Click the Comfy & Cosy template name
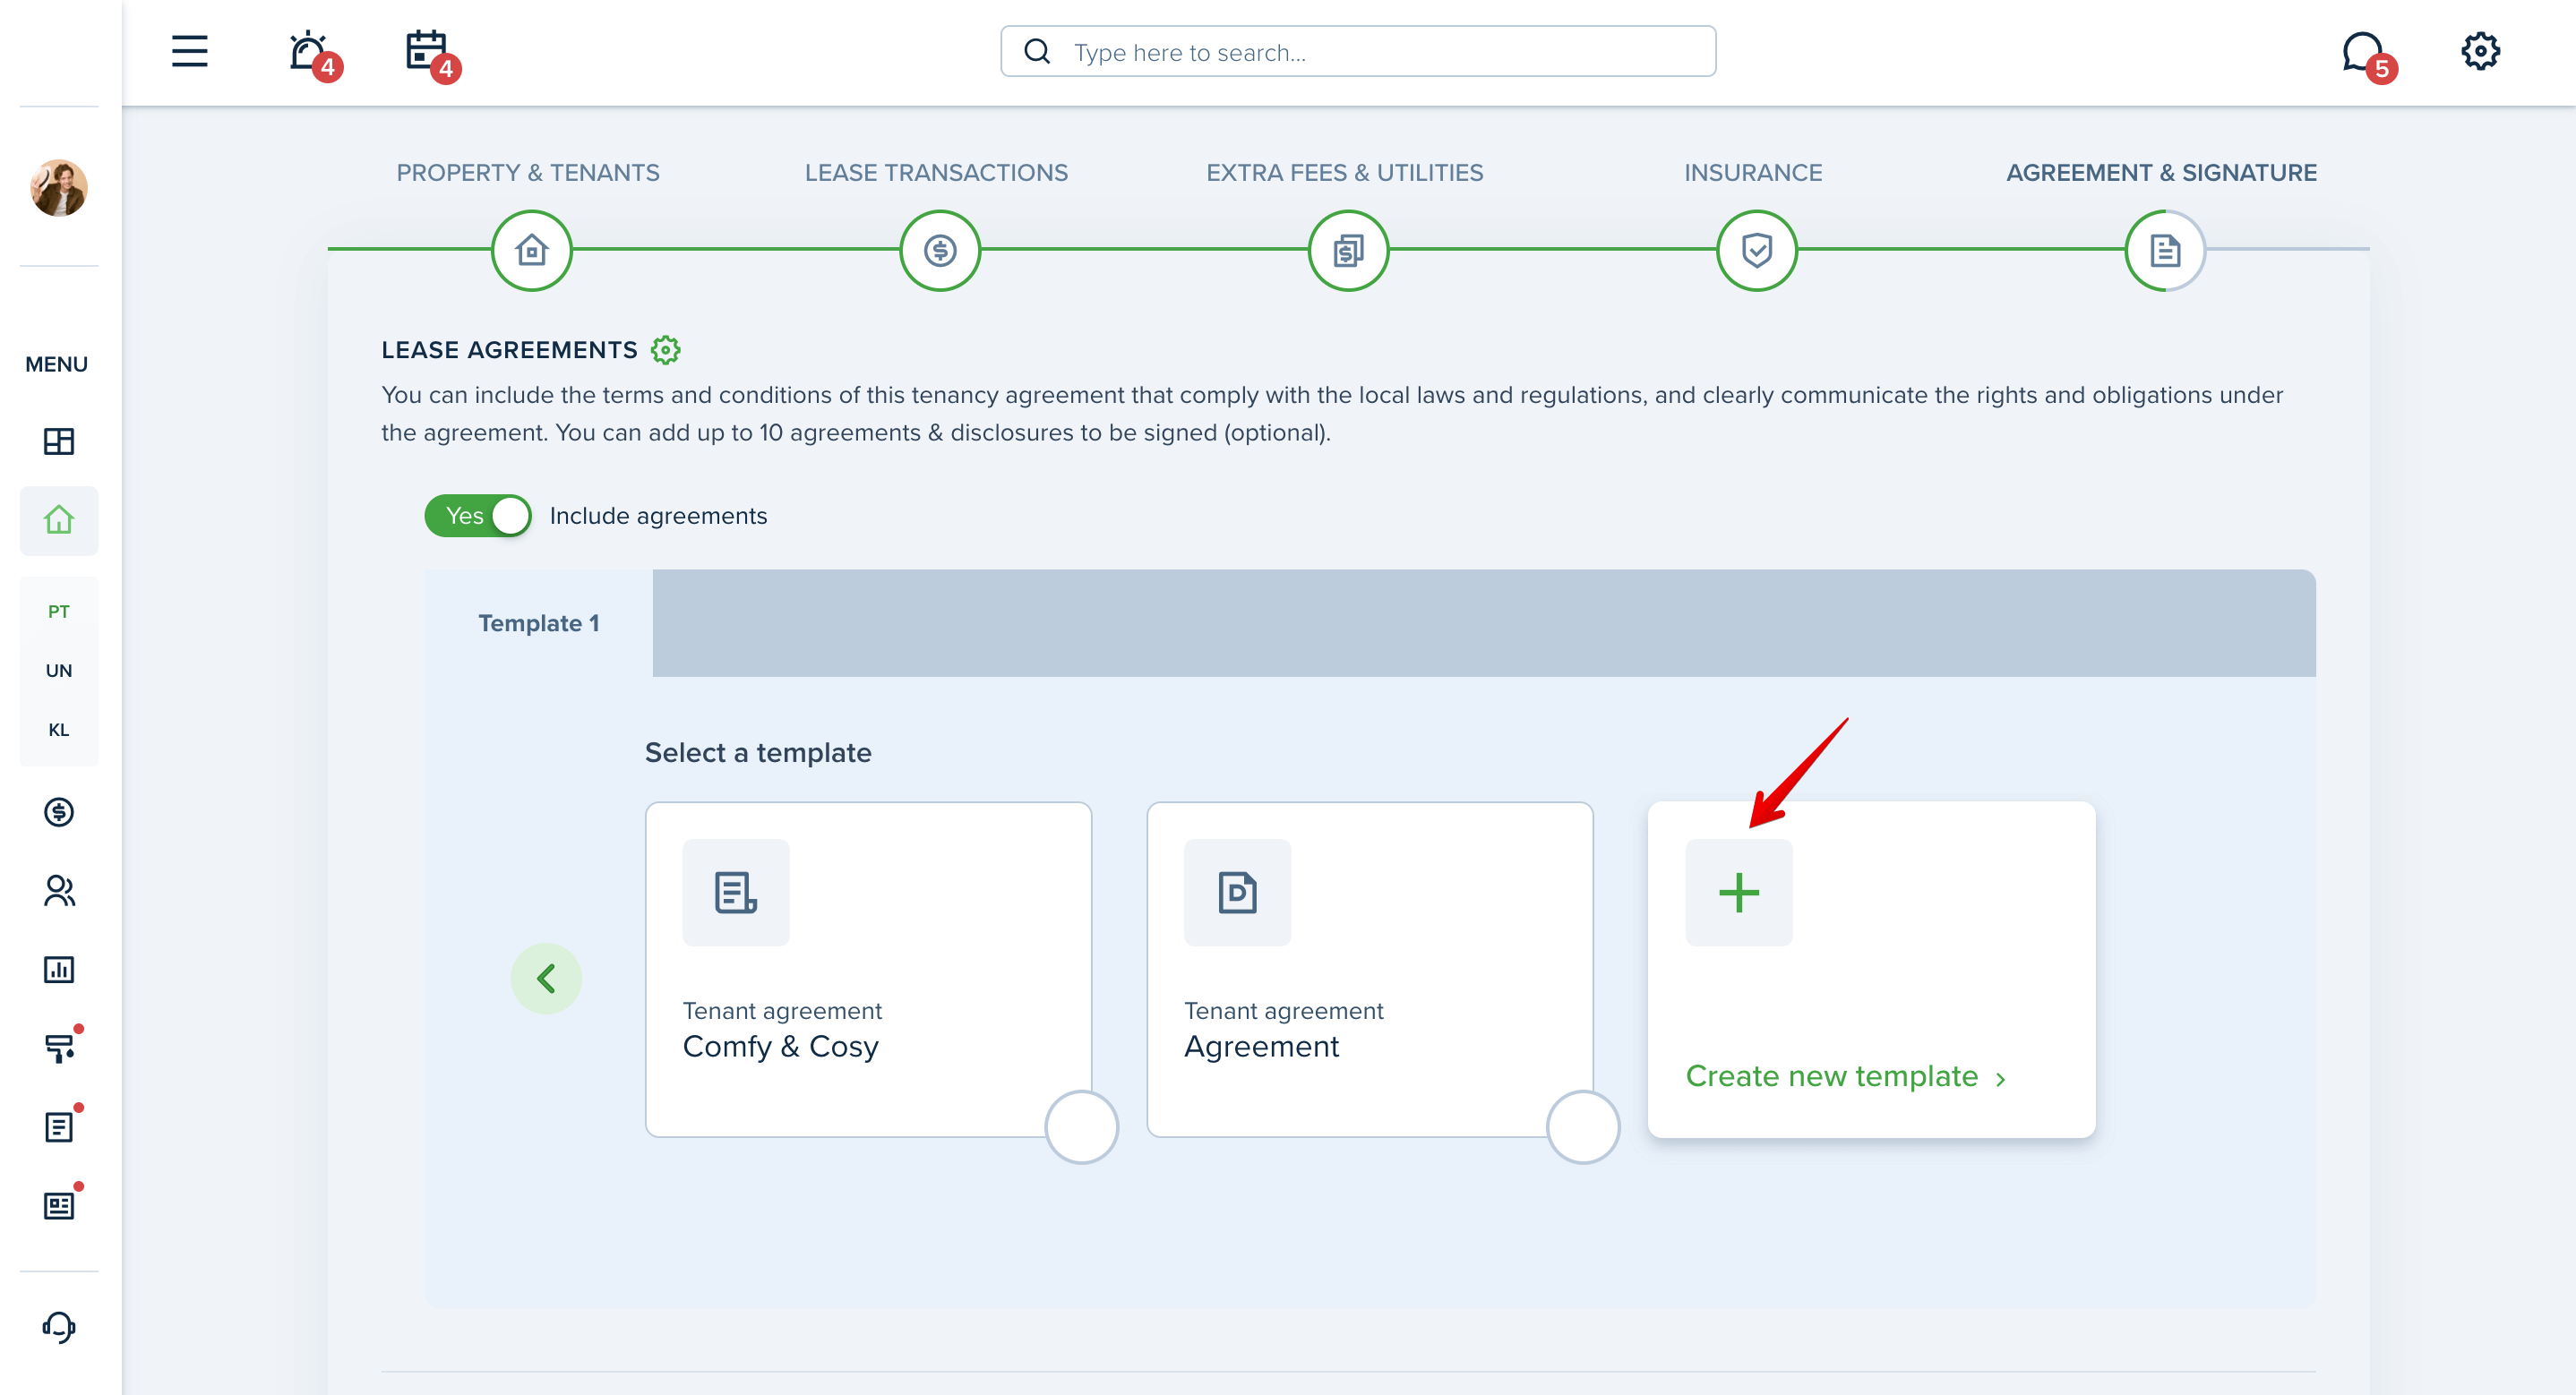 tap(780, 1046)
